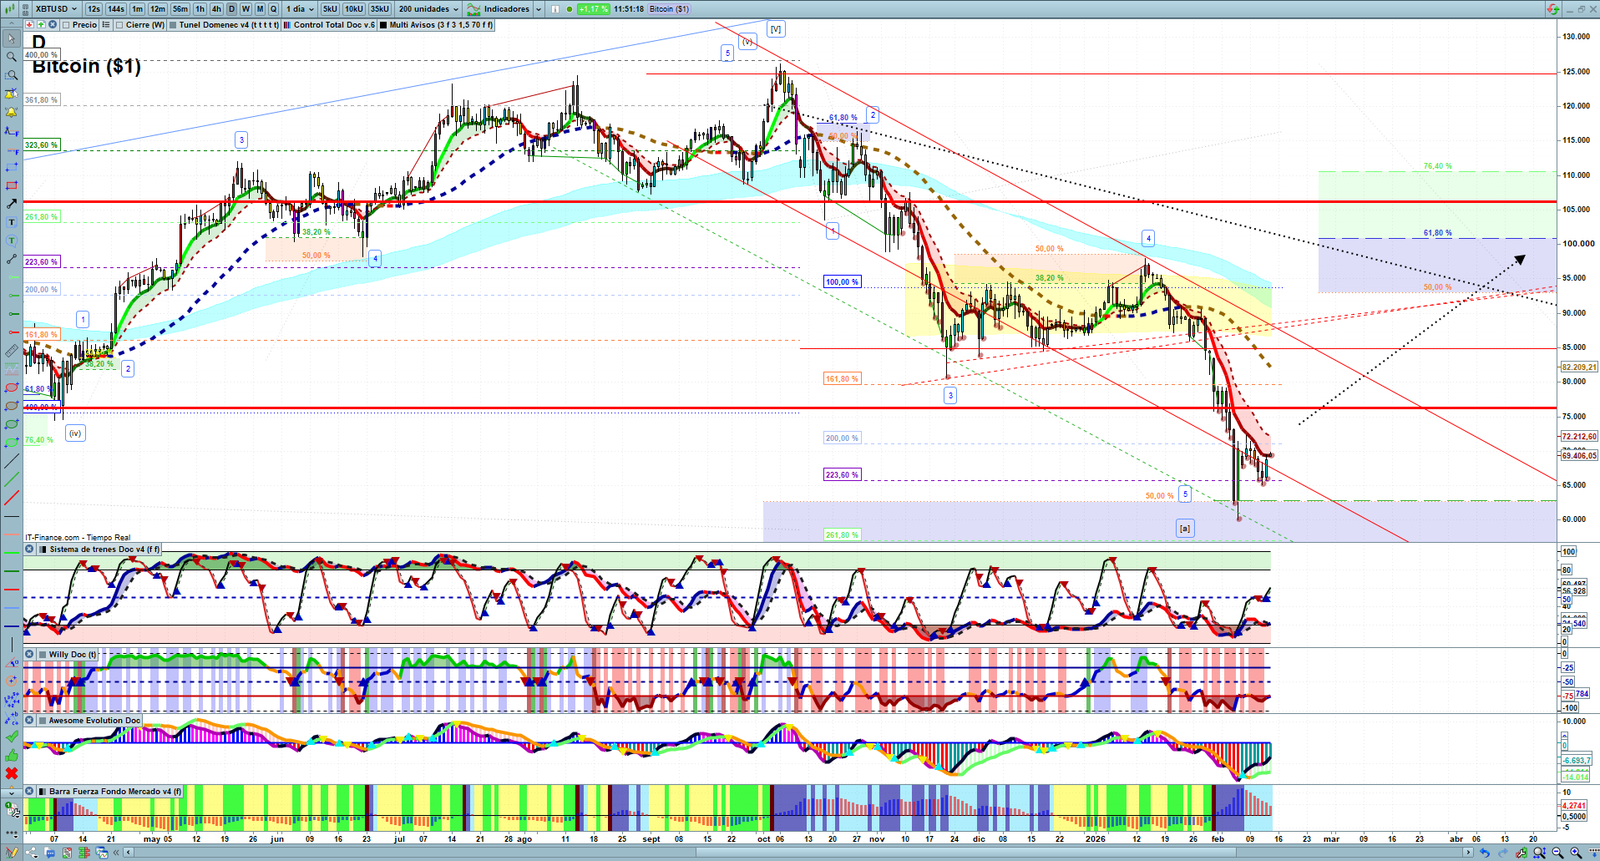Image resolution: width=1600 pixels, height=861 pixels.
Task: Expand the 1 día timeframe dropdown
Action: point(300,9)
